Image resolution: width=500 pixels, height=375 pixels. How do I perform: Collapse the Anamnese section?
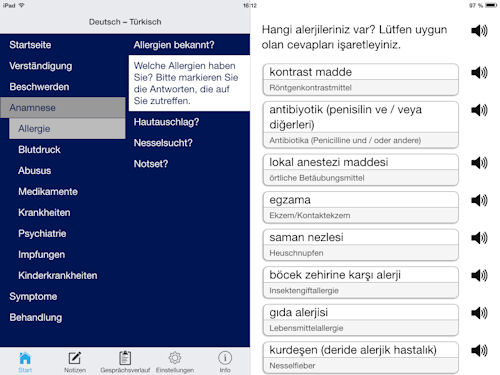pyautogui.click(x=63, y=108)
